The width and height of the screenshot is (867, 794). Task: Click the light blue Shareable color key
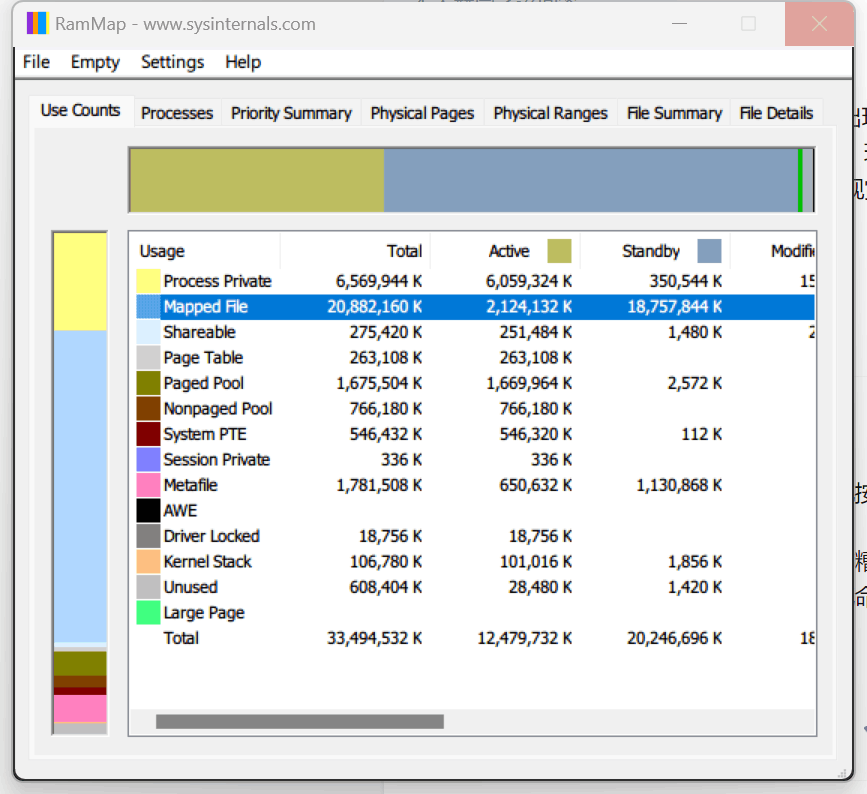(146, 332)
